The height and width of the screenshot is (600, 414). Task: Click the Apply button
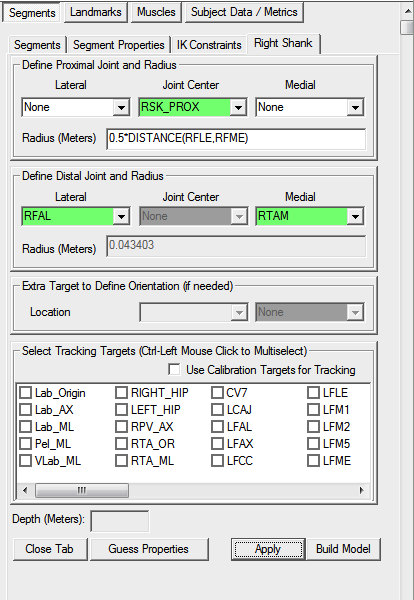click(268, 549)
